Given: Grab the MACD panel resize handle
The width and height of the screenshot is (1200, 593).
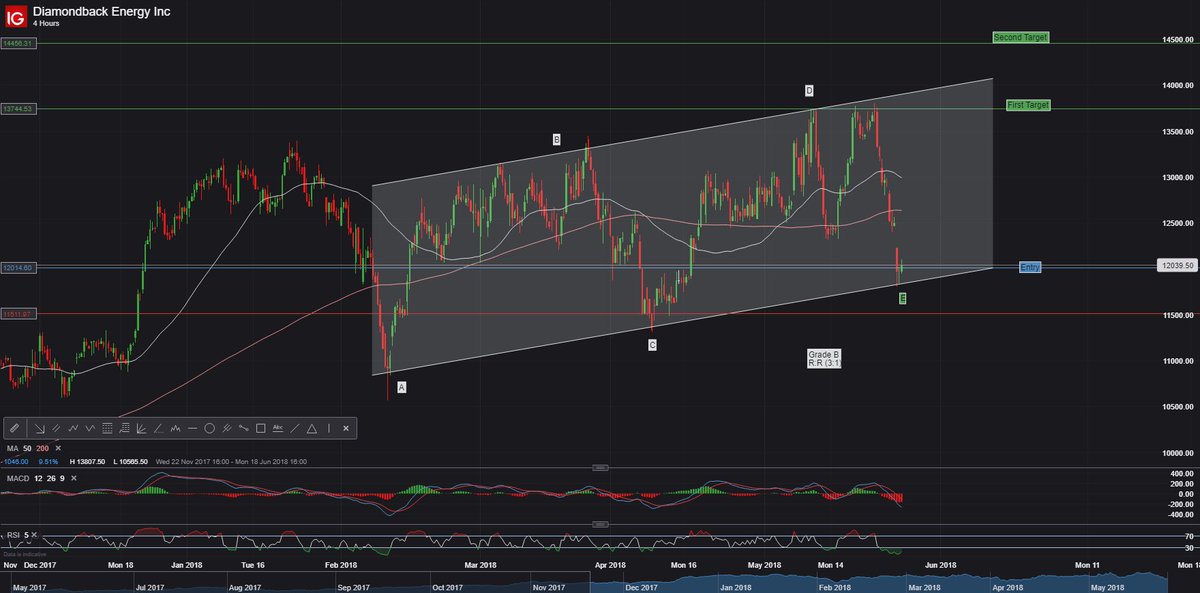Looking at the screenshot, I should [x=600, y=467].
